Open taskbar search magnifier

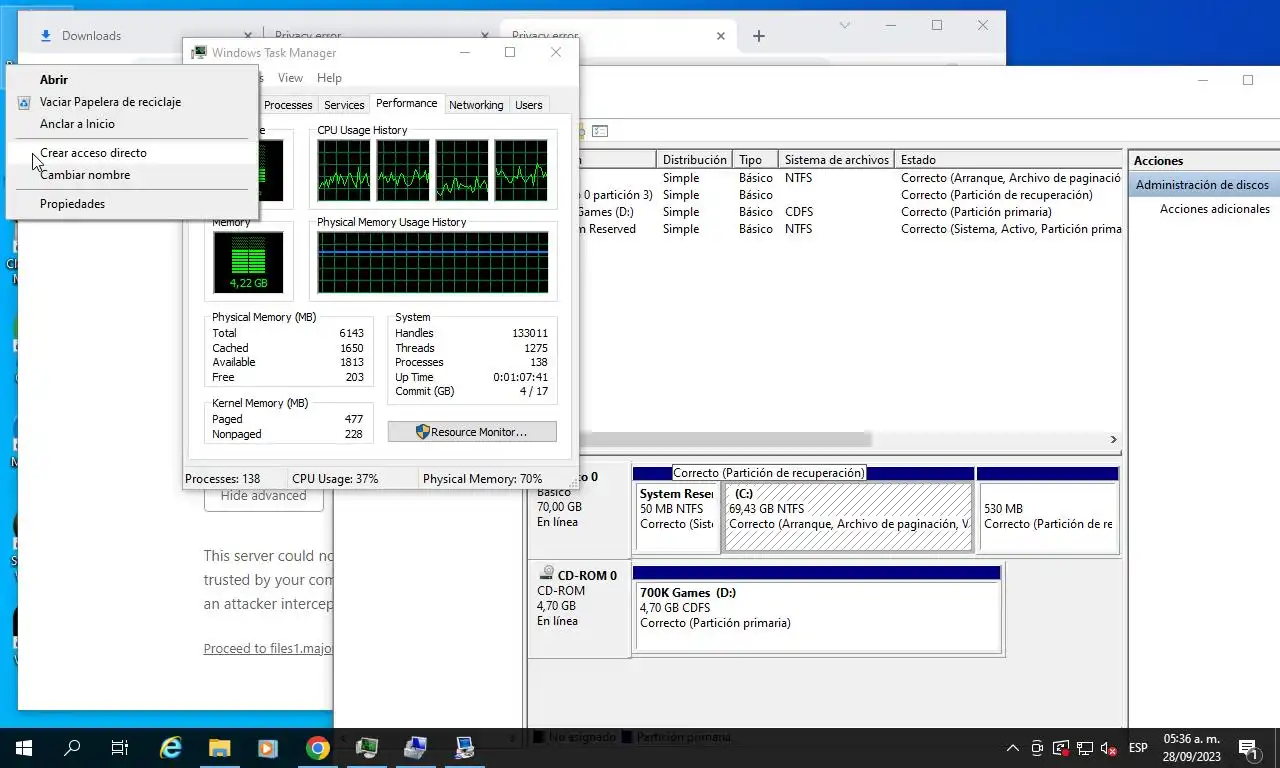72,747
